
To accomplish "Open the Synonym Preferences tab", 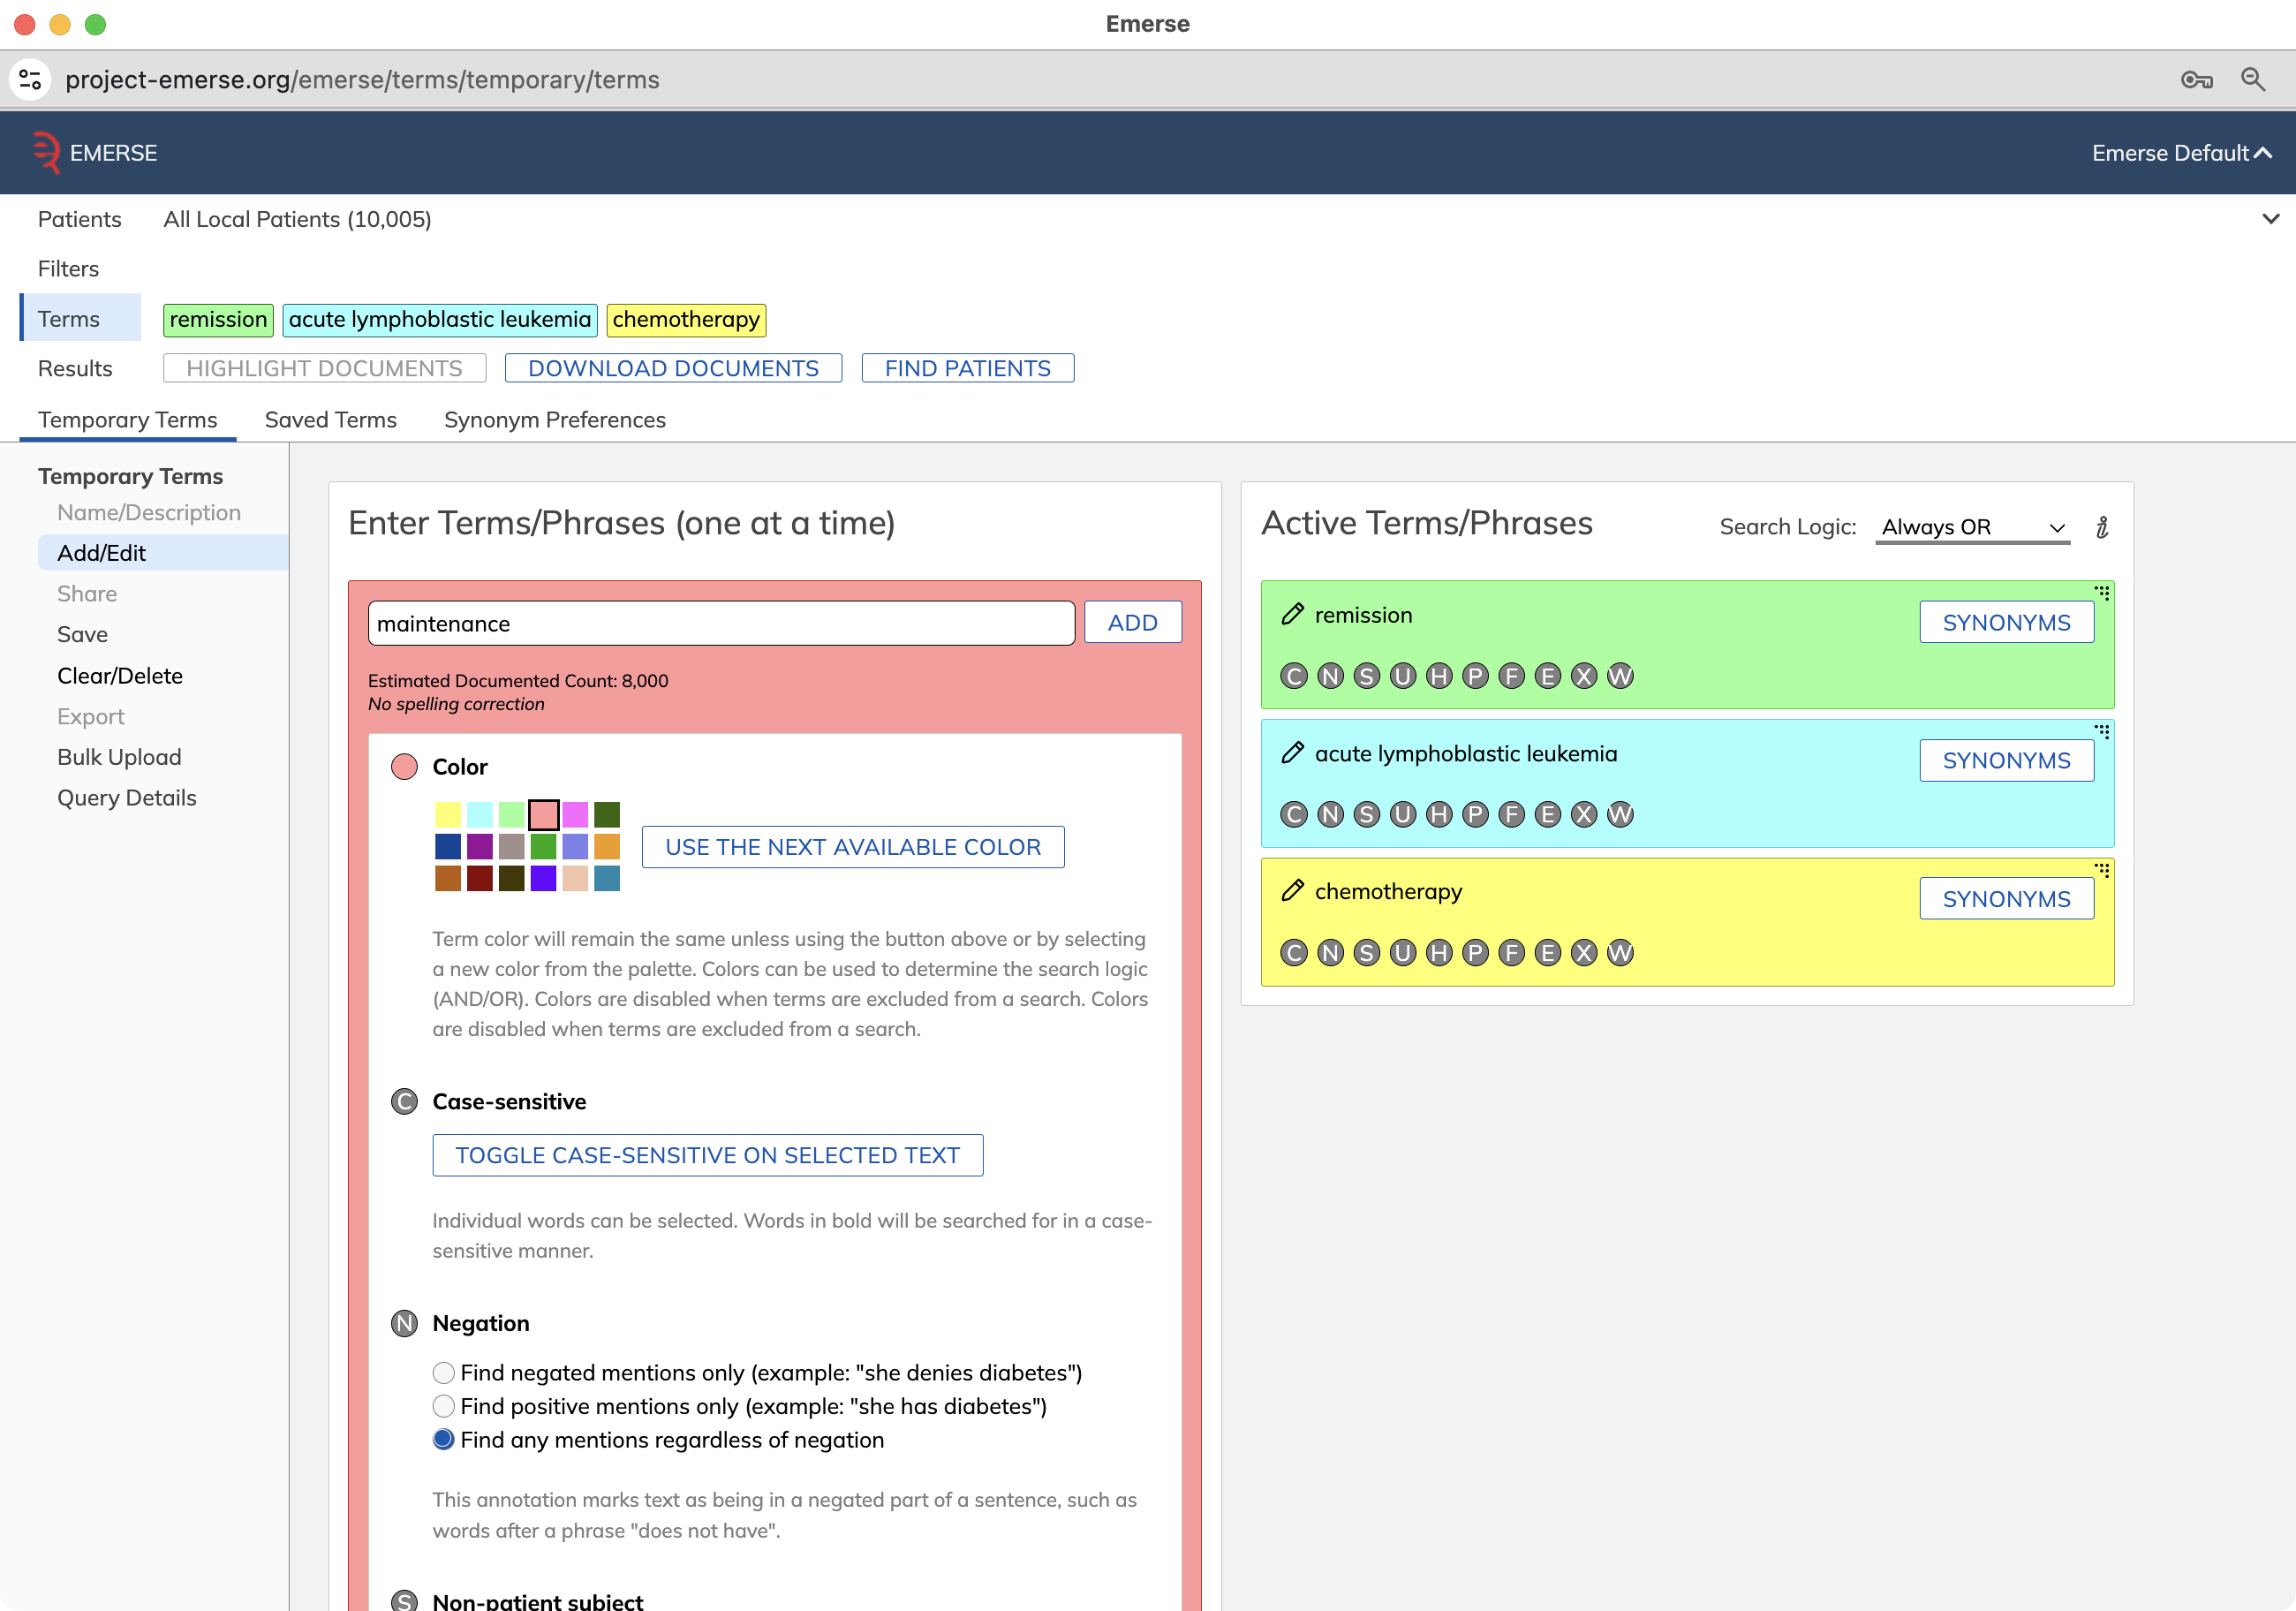I will click(555, 420).
